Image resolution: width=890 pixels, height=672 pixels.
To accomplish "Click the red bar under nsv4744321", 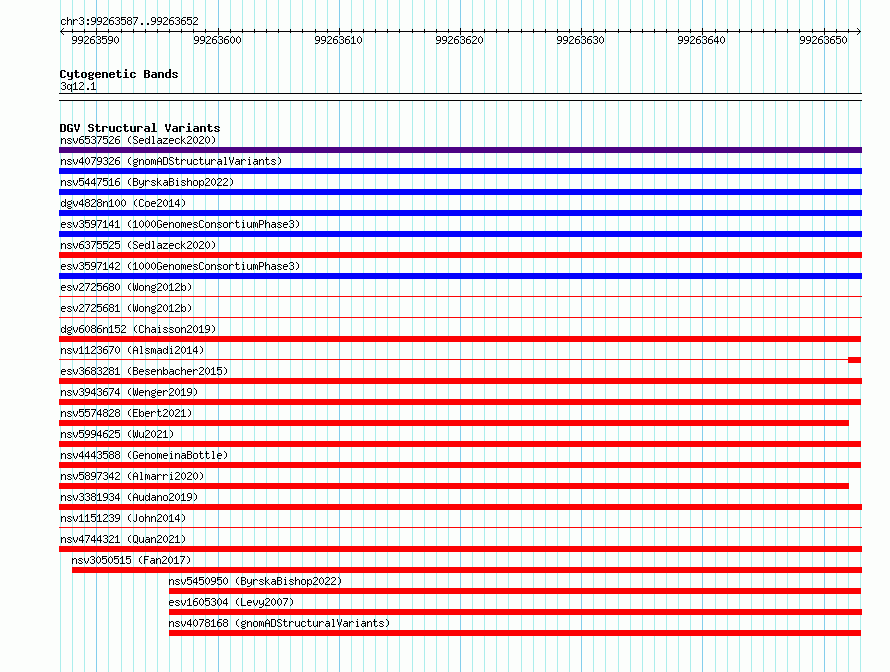I will click(460, 549).
